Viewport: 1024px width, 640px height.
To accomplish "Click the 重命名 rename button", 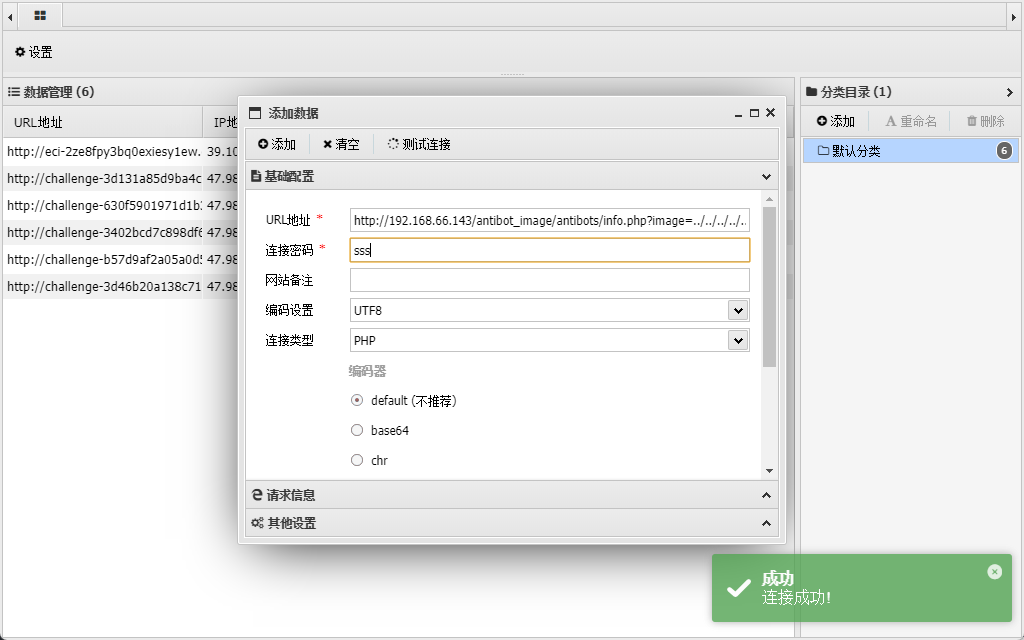I will [910, 121].
